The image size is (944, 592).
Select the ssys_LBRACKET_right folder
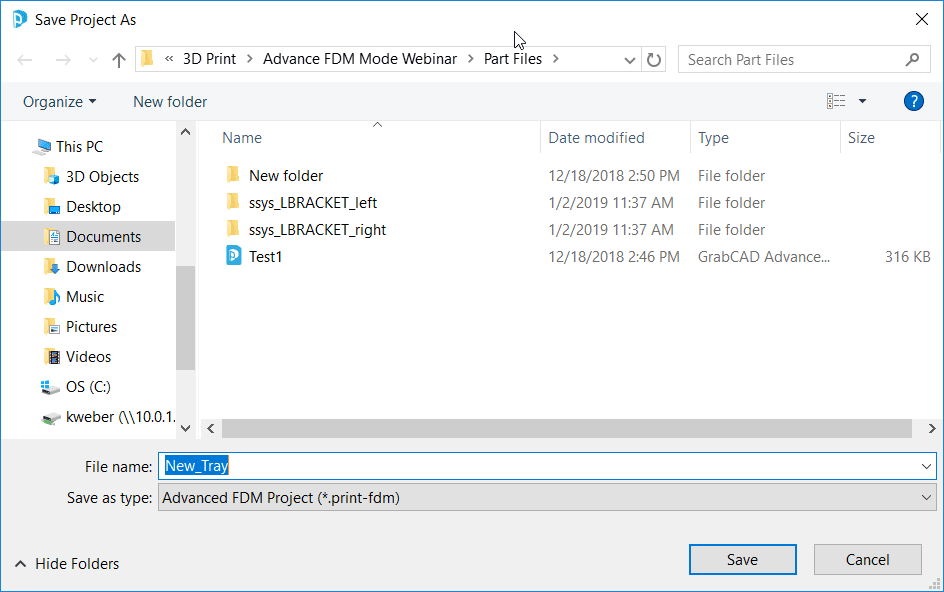coord(317,230)
